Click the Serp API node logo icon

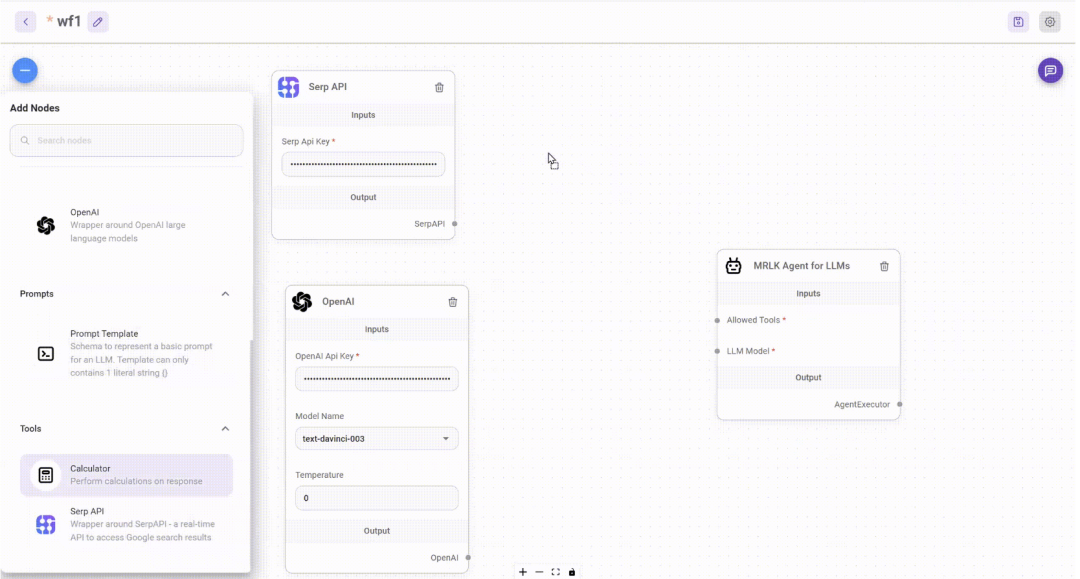[289, 87]
